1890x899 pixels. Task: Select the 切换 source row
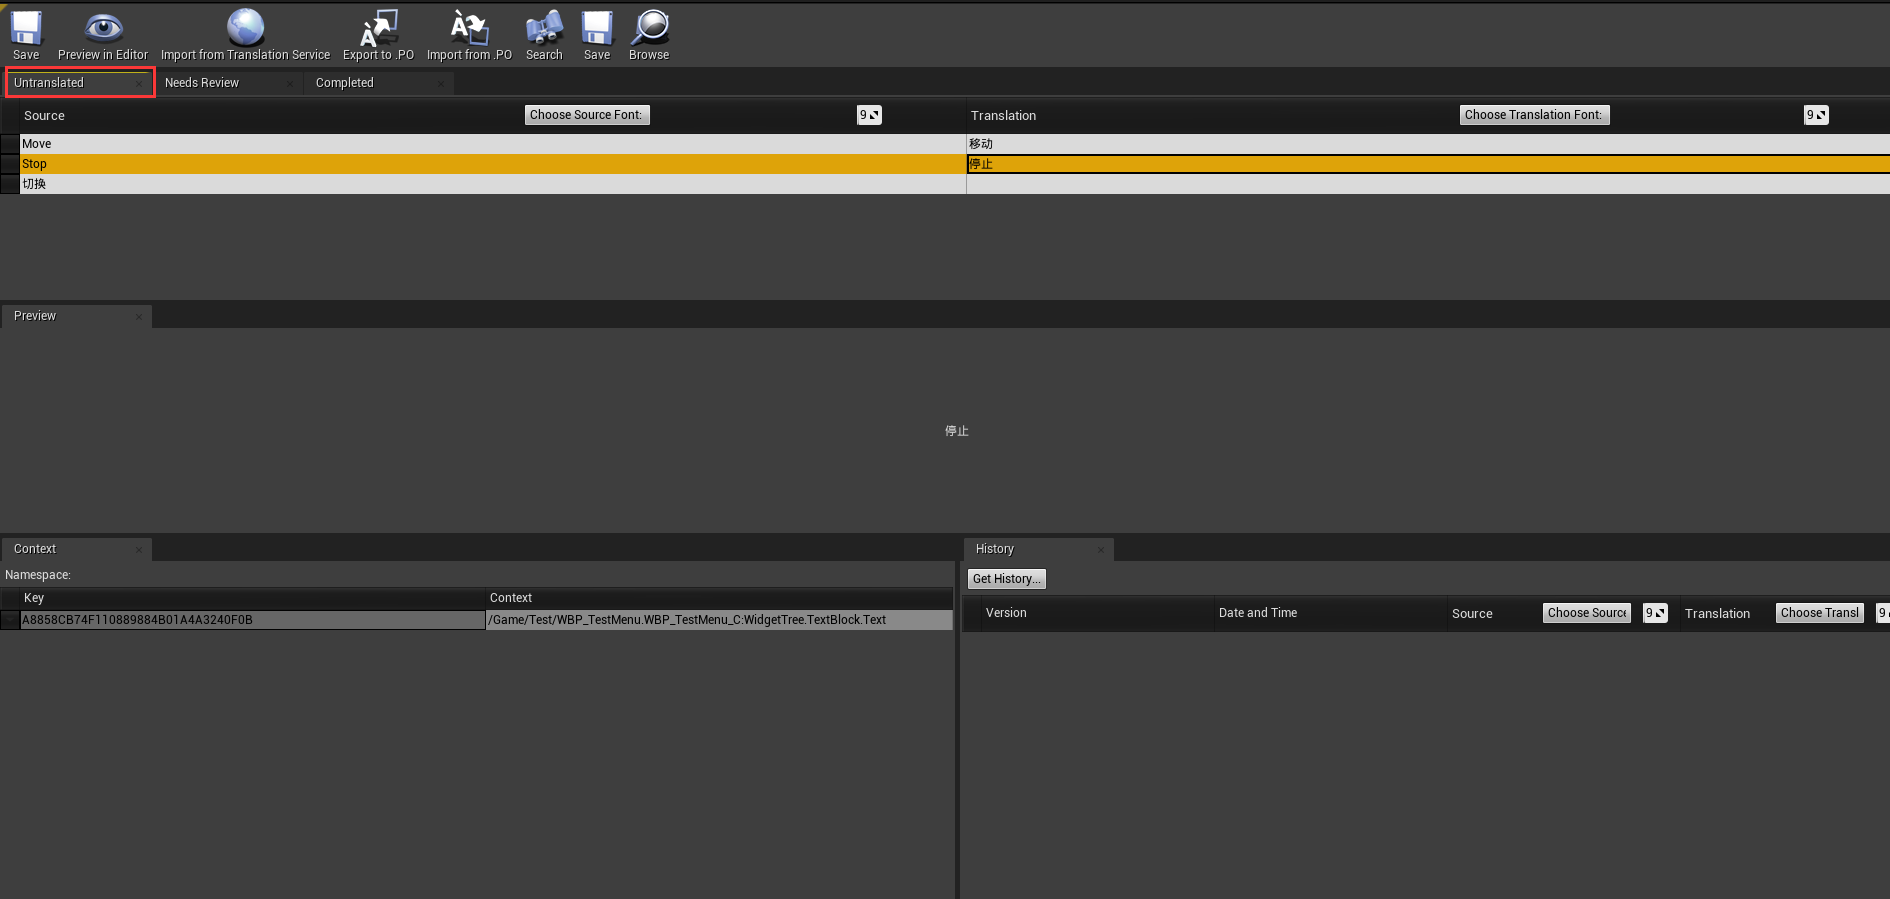493,184
